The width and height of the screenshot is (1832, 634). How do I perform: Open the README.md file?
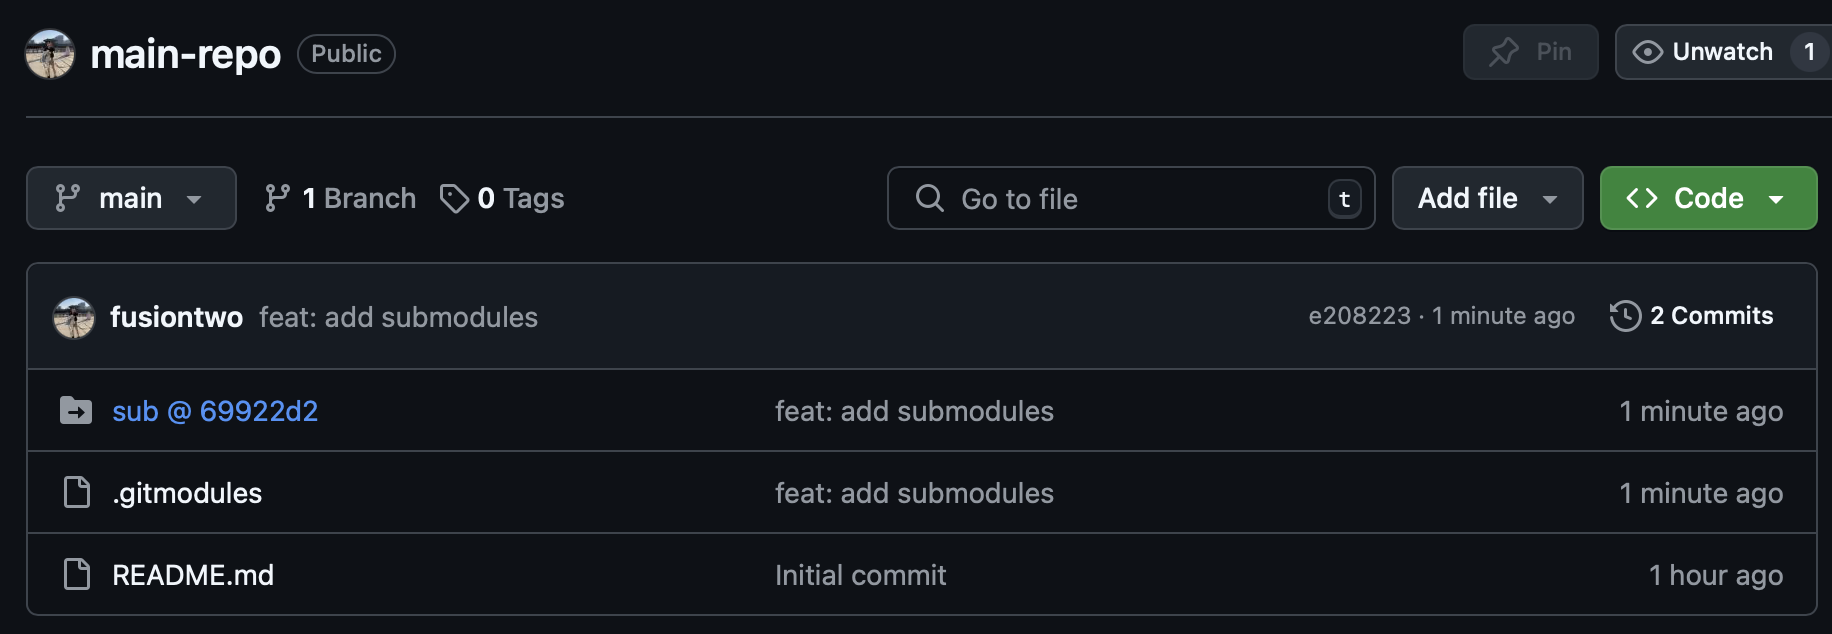193,575
